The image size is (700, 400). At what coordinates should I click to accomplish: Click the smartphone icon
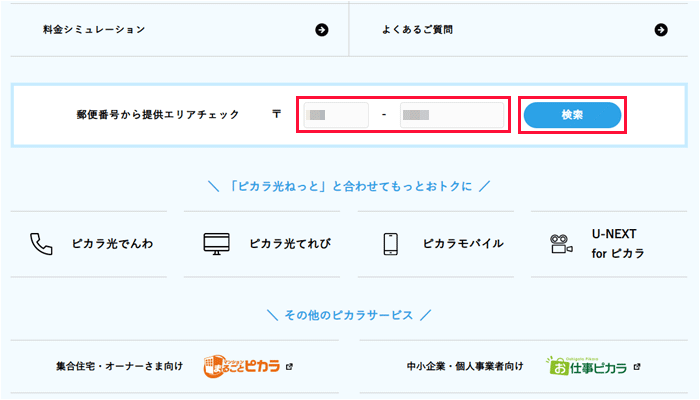pos(392,243)
